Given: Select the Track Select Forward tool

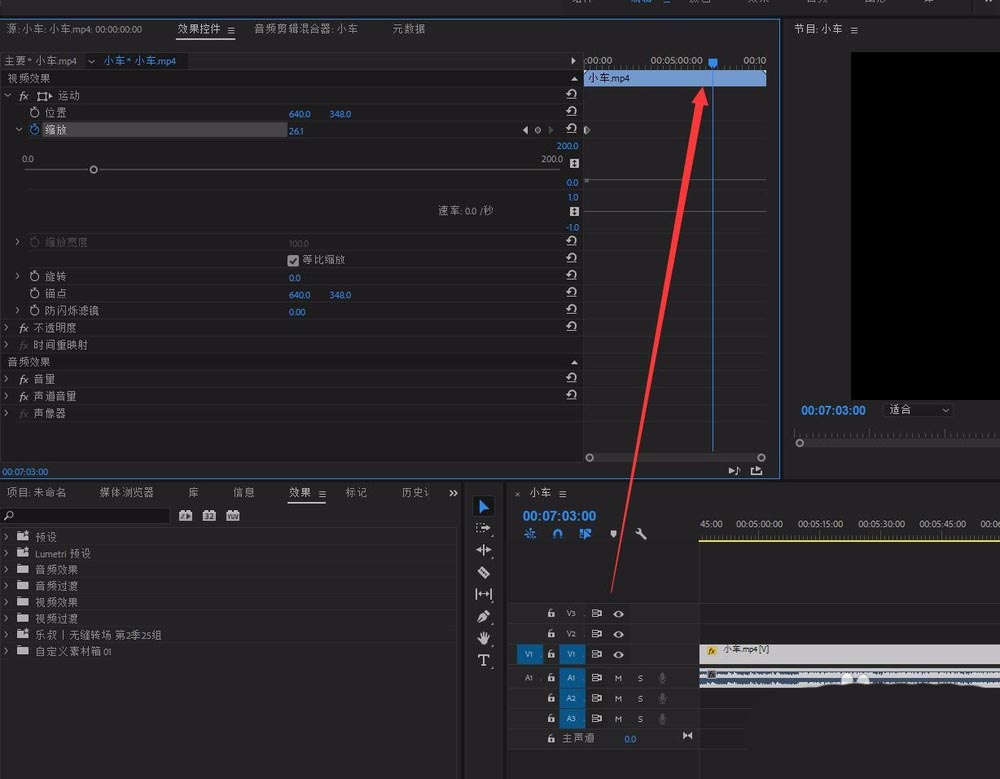Looking at the screenshot, I should (483, 528).
